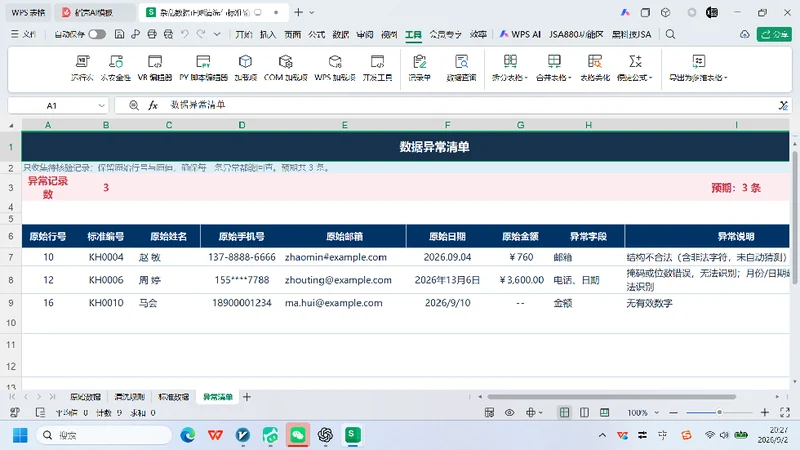800x450 pixels.
Task: Add a new sheet with plus button
Action: pyautogui.click(x=246, y=396)
